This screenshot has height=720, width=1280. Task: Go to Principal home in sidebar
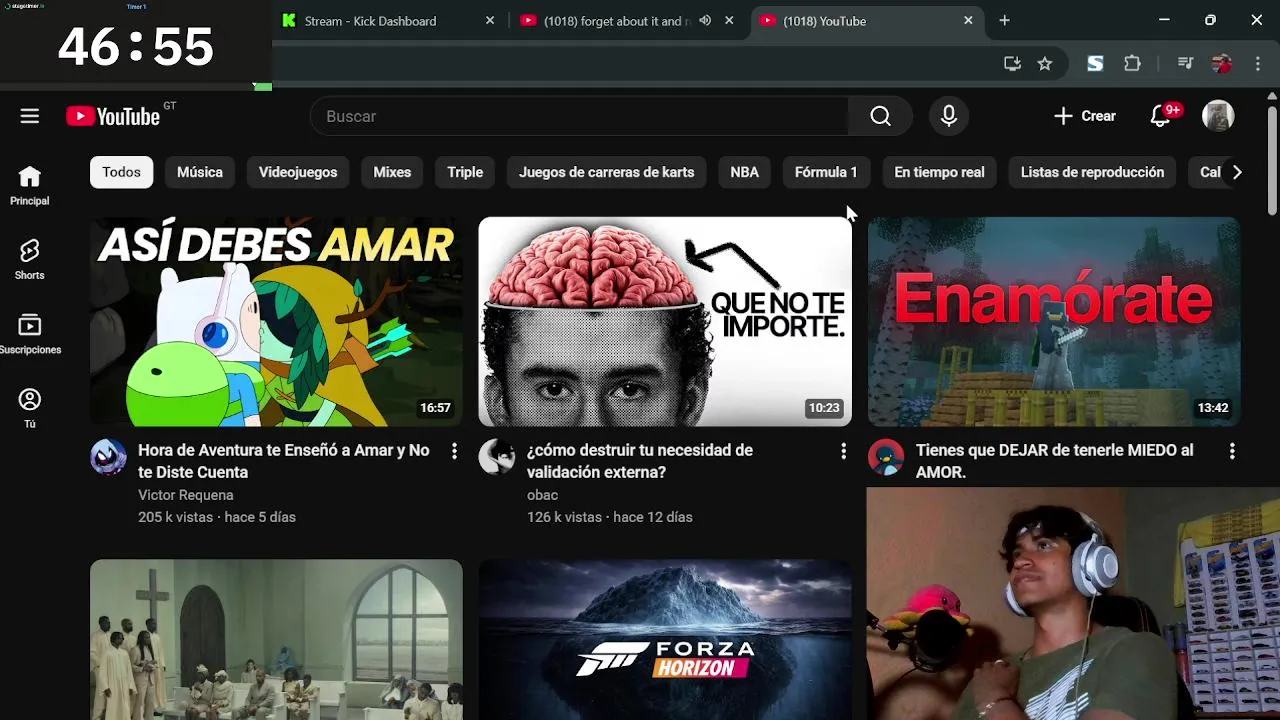(30, 186)
